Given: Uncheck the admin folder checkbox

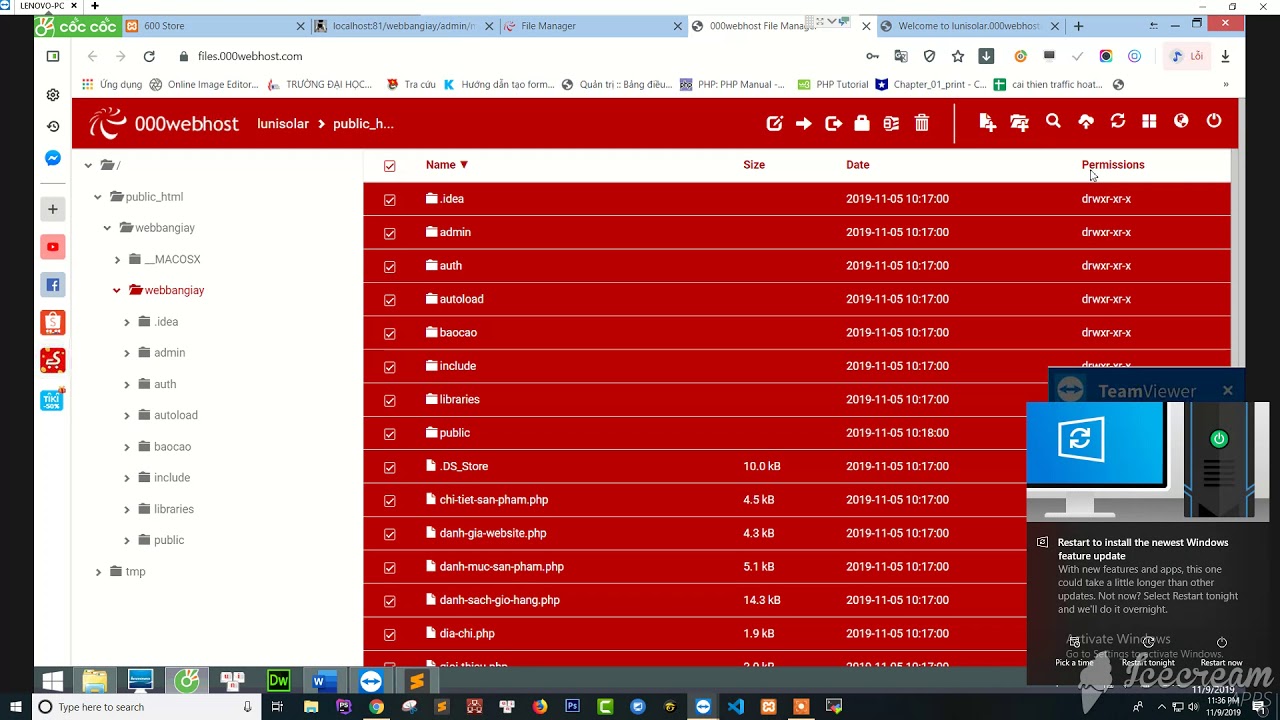Looking at the screenshot, I should [390, 233].
